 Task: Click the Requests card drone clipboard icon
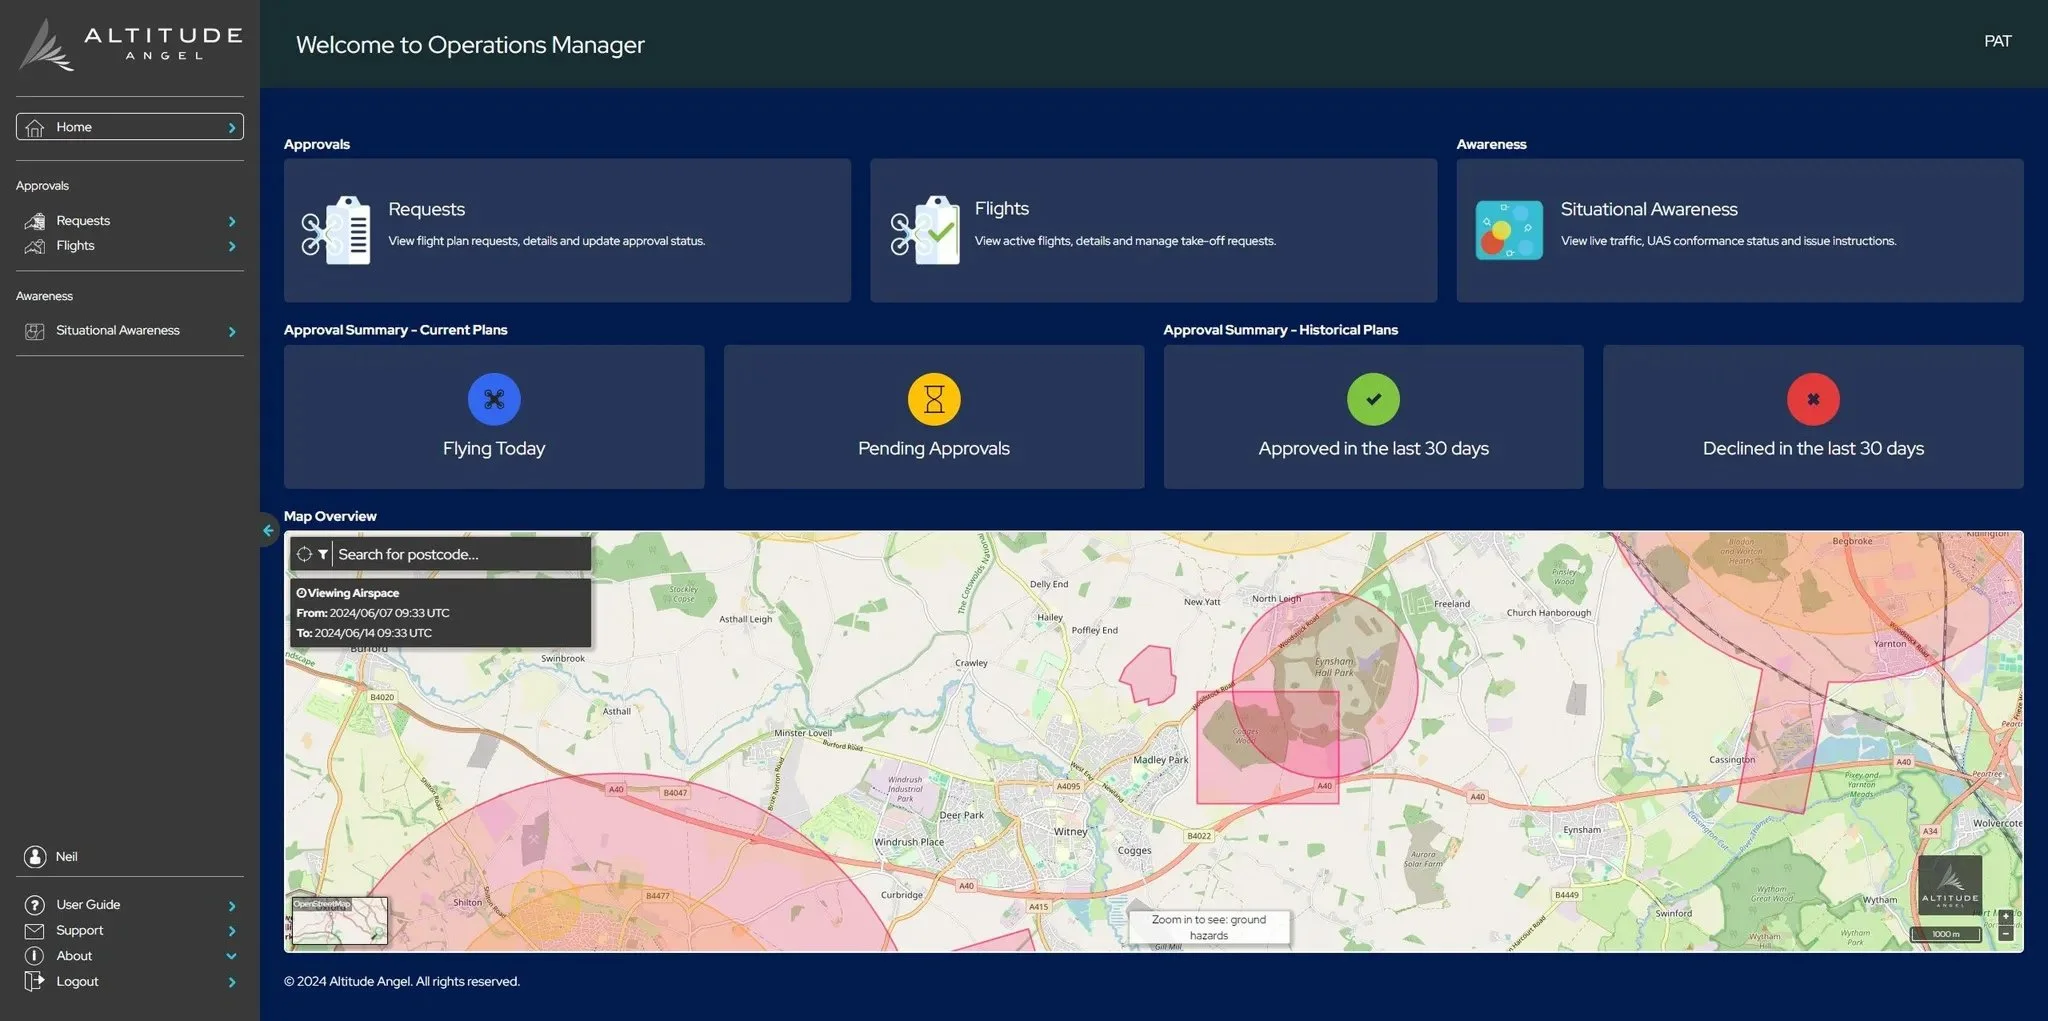click(x=336, y=231)
